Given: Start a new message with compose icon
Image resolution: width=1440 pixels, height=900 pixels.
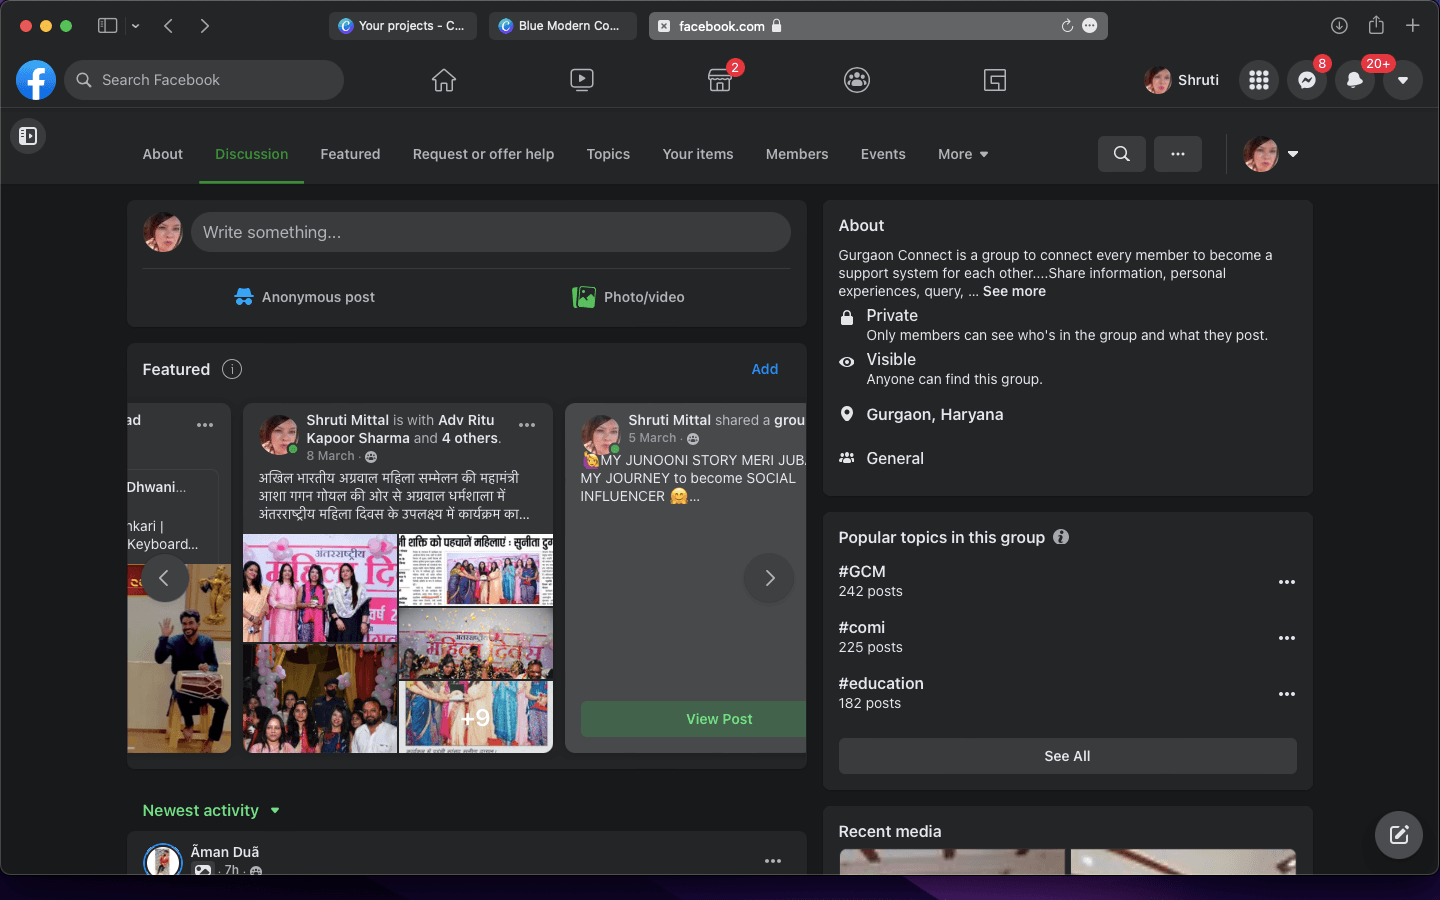Looking at the screenshot, I should 1399,835.
